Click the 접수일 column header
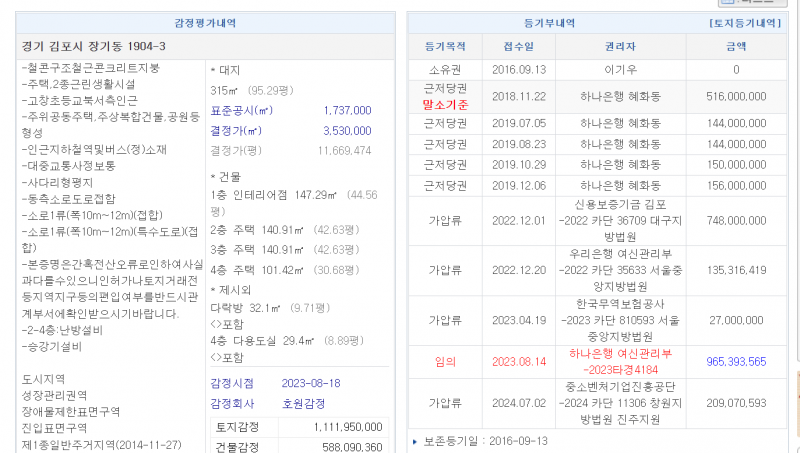This screenshot has height=453, width=800. [519, 46]
